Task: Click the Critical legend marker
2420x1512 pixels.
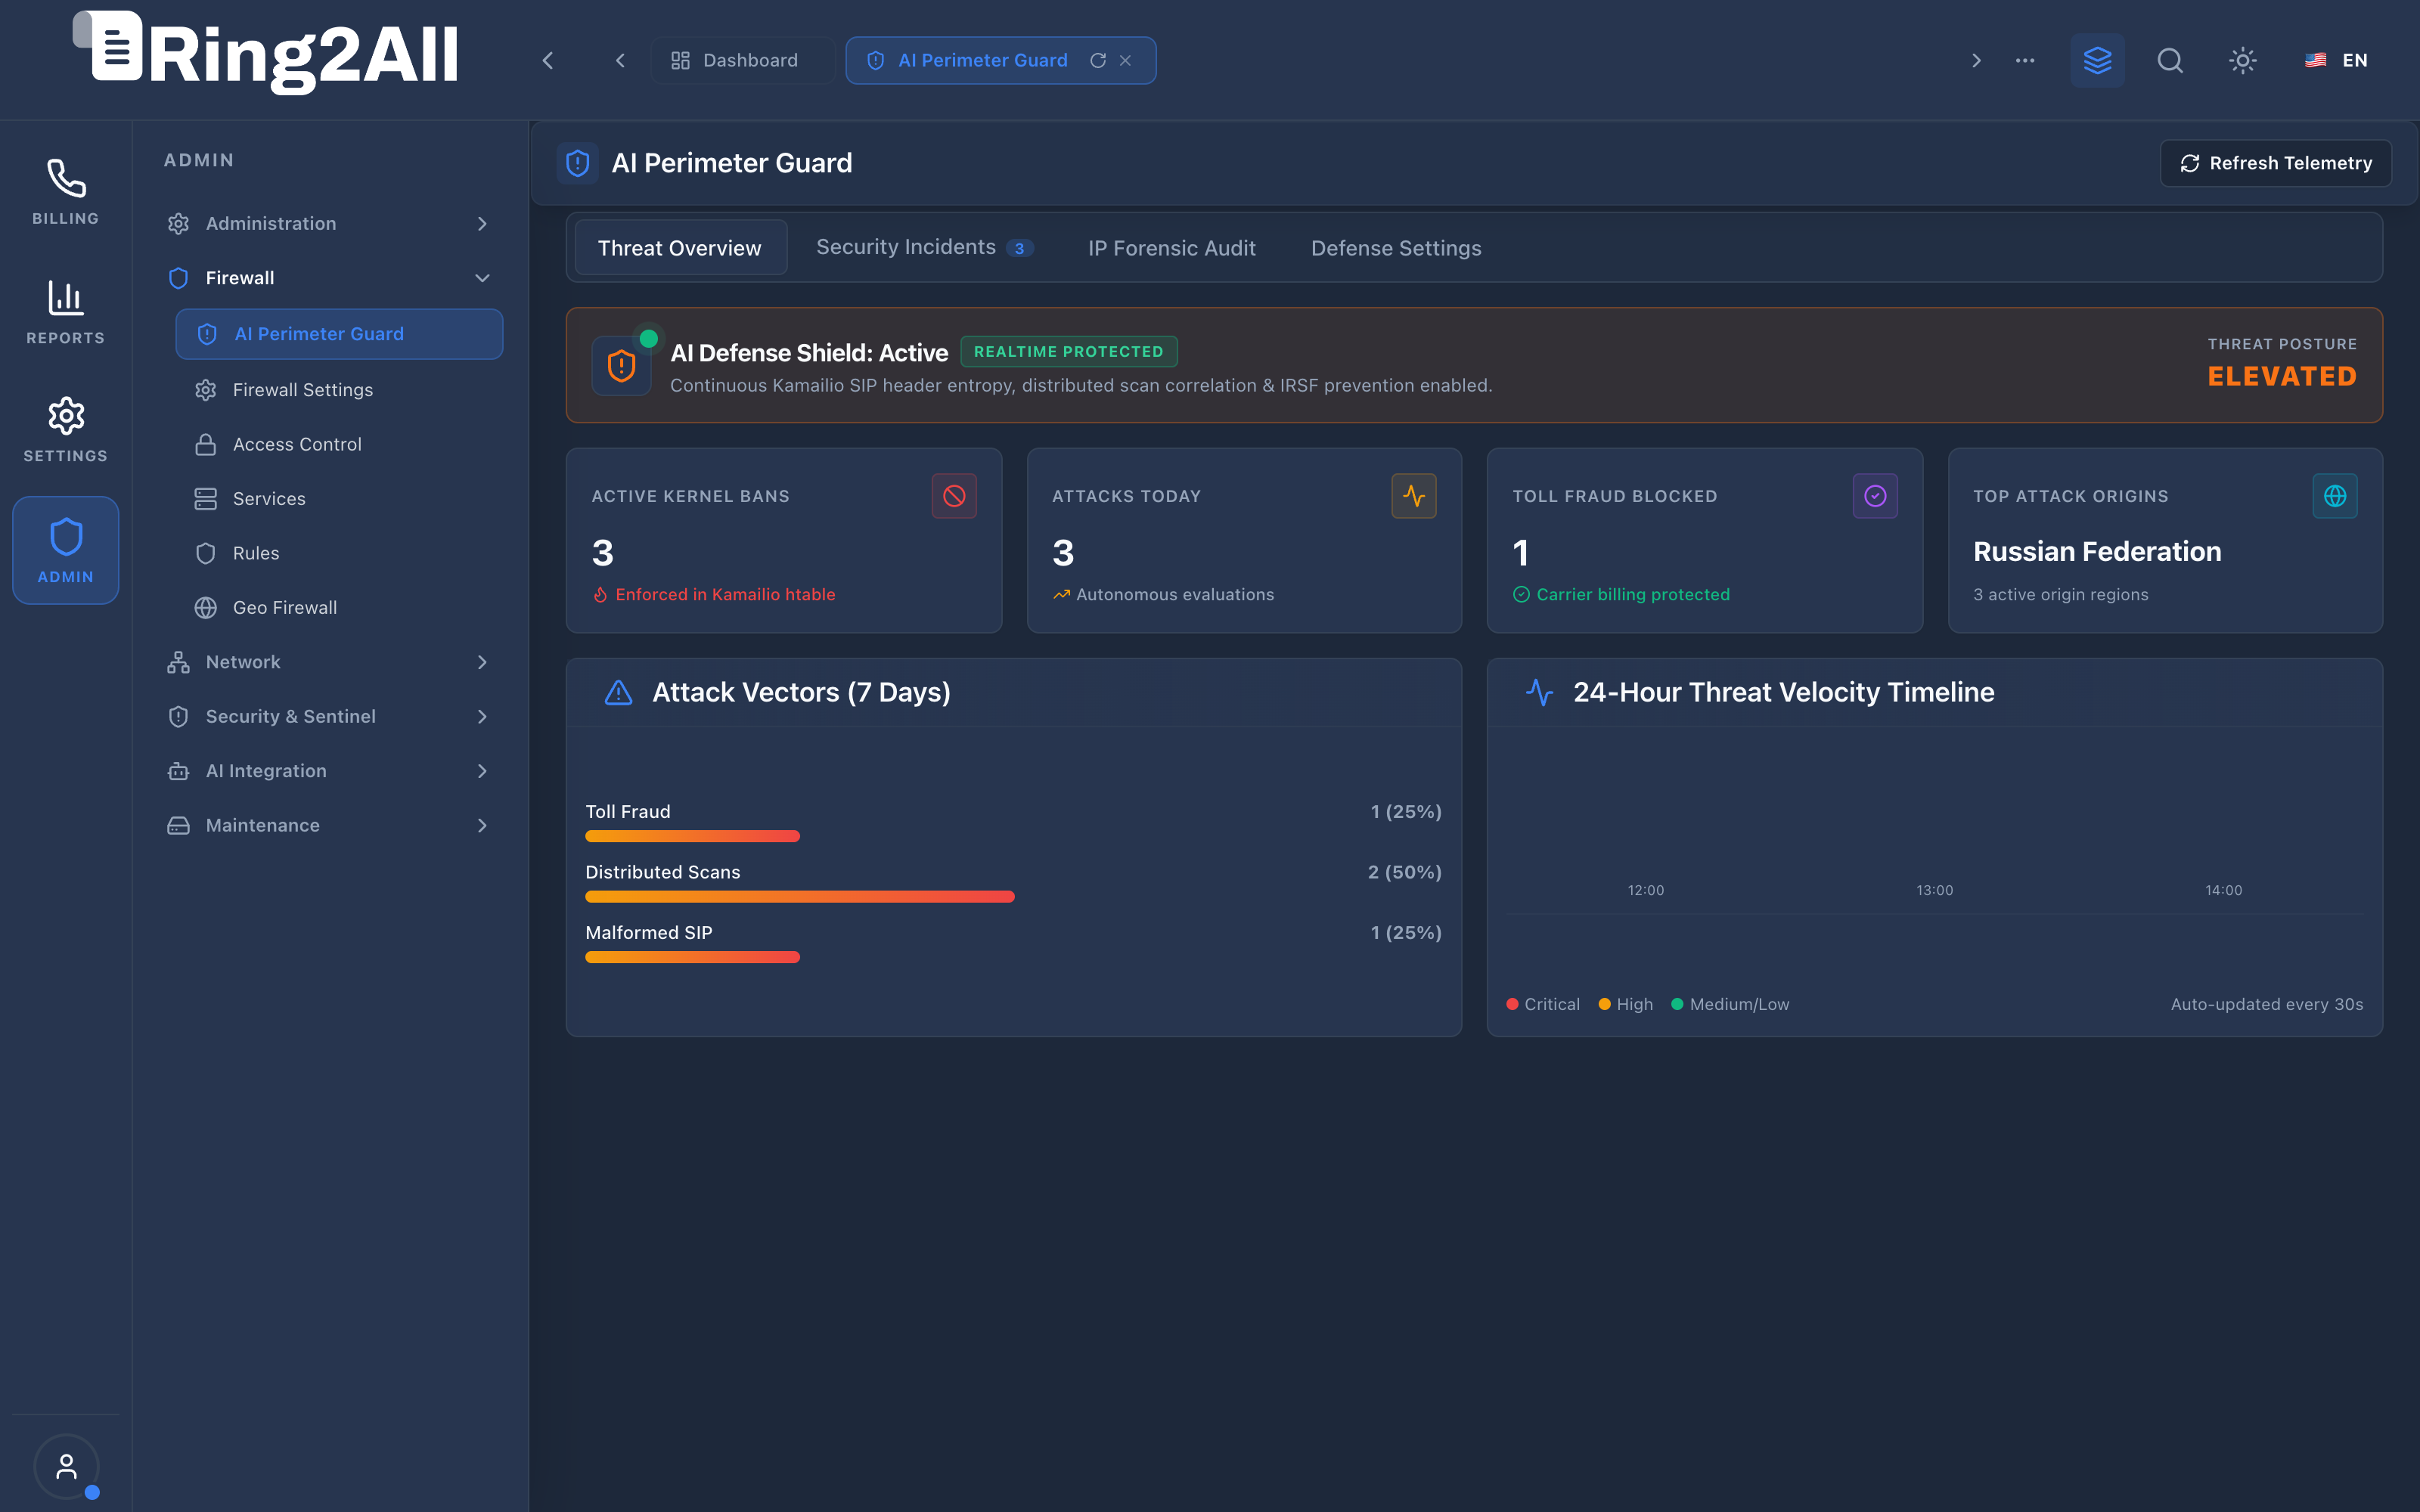Action: click(1512, 1004)
